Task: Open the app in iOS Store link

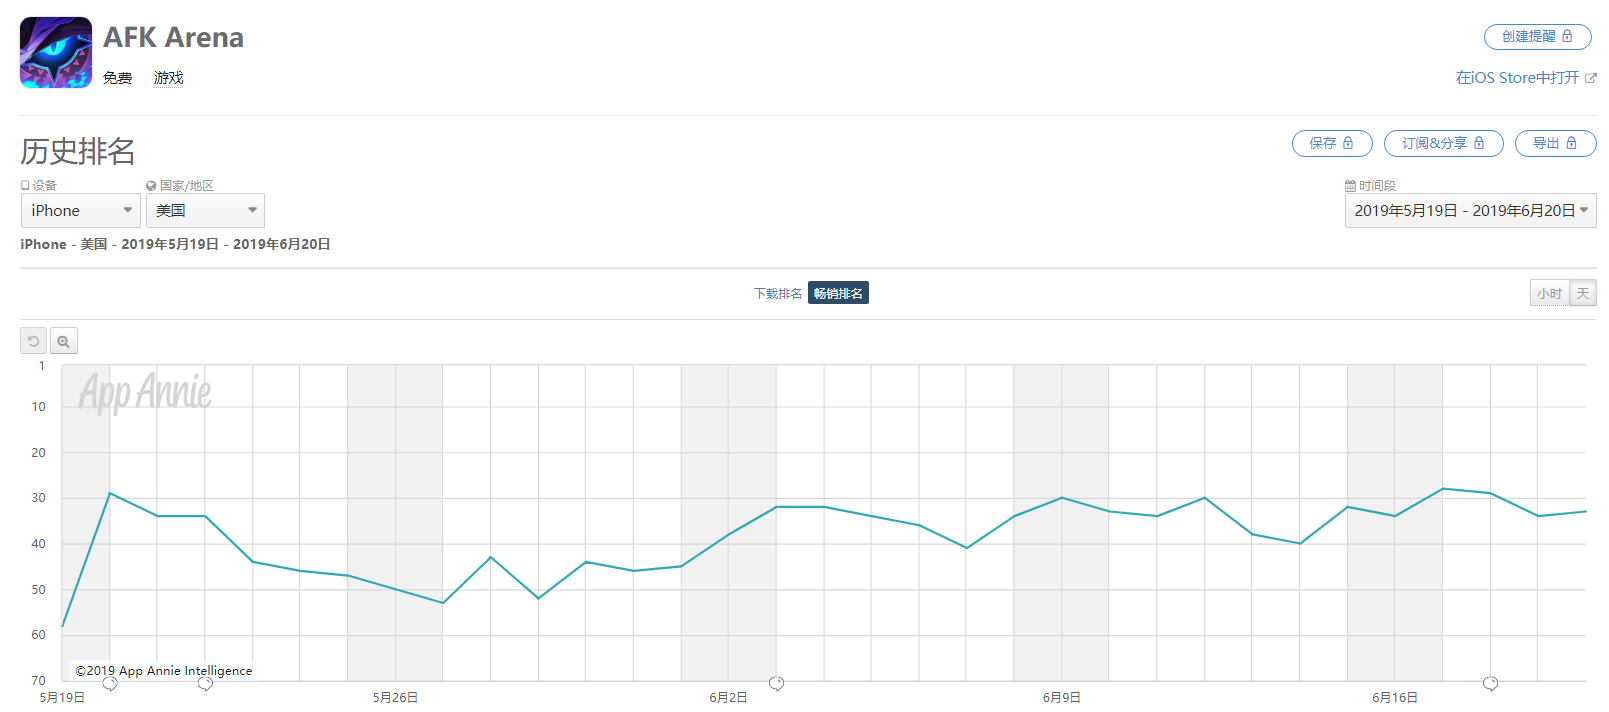Action: point(1526,77)
